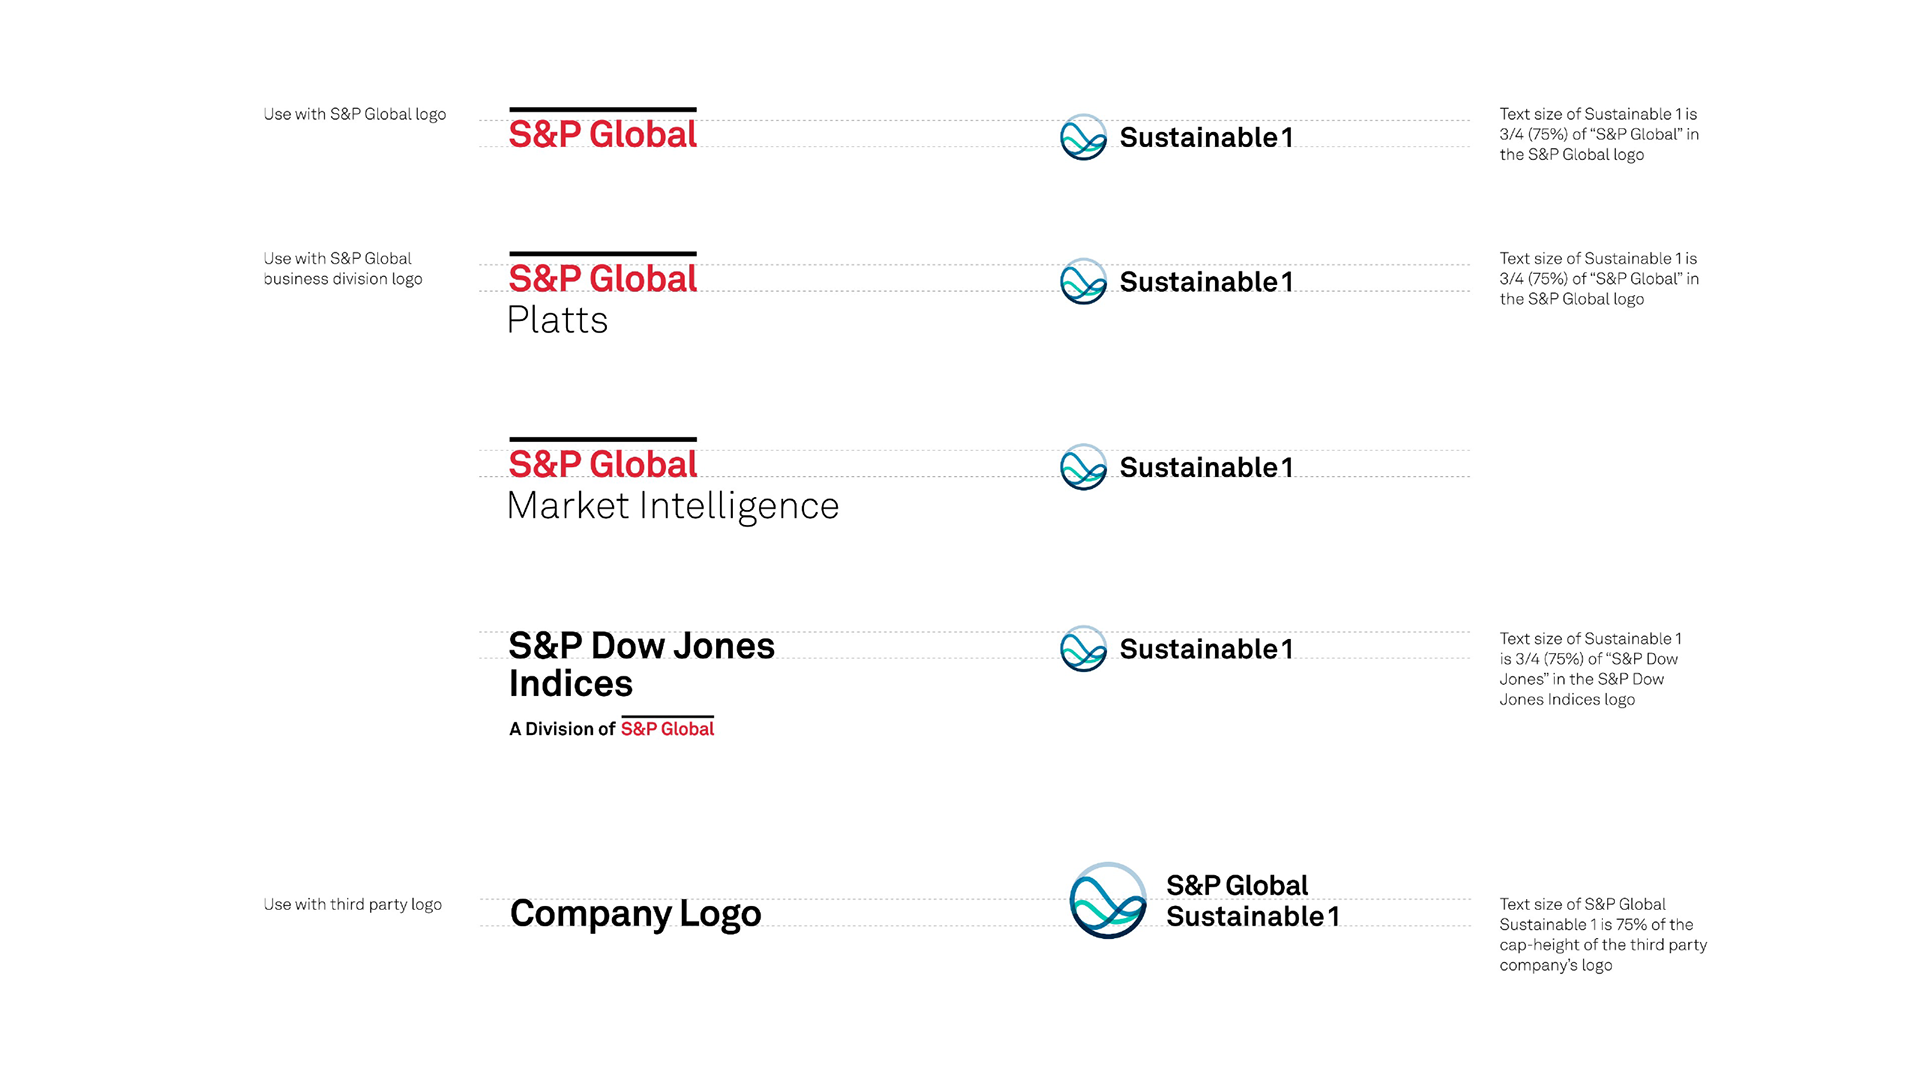Click the Platts division text

[x=557, y=320]
